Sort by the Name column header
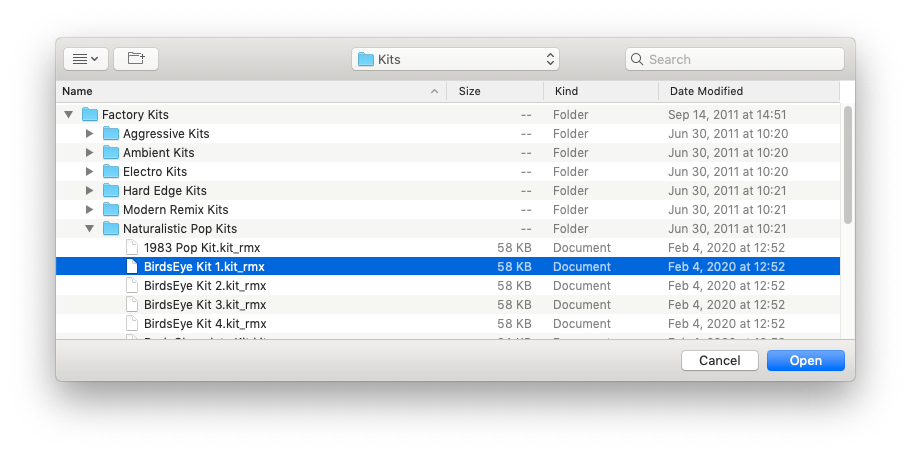Viewport: 911px width, 455px height. tap(250, 91)
